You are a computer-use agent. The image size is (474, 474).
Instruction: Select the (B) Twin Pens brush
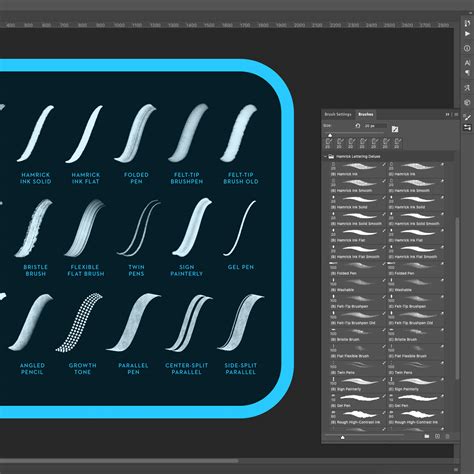[358, 367]
